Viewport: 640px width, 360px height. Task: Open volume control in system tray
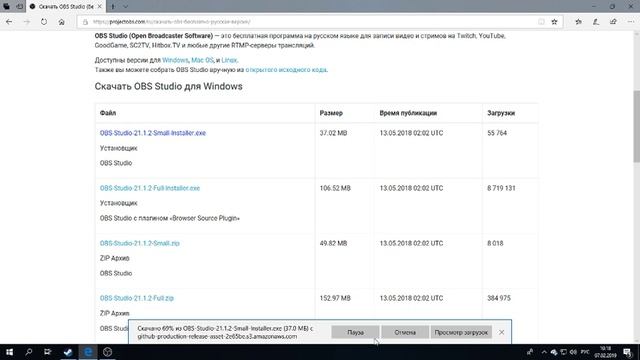pyautogui.click(x=573, y=352)
